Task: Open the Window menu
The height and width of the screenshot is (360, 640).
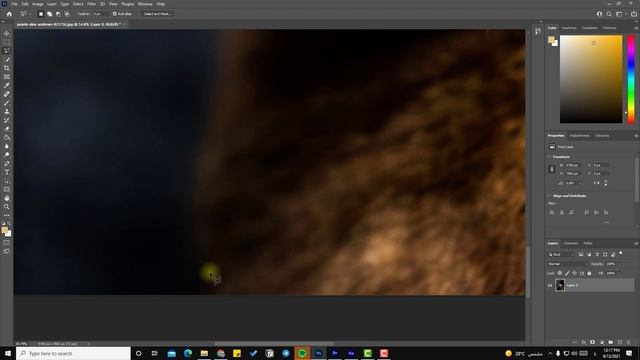Action: tap(145, 4)
